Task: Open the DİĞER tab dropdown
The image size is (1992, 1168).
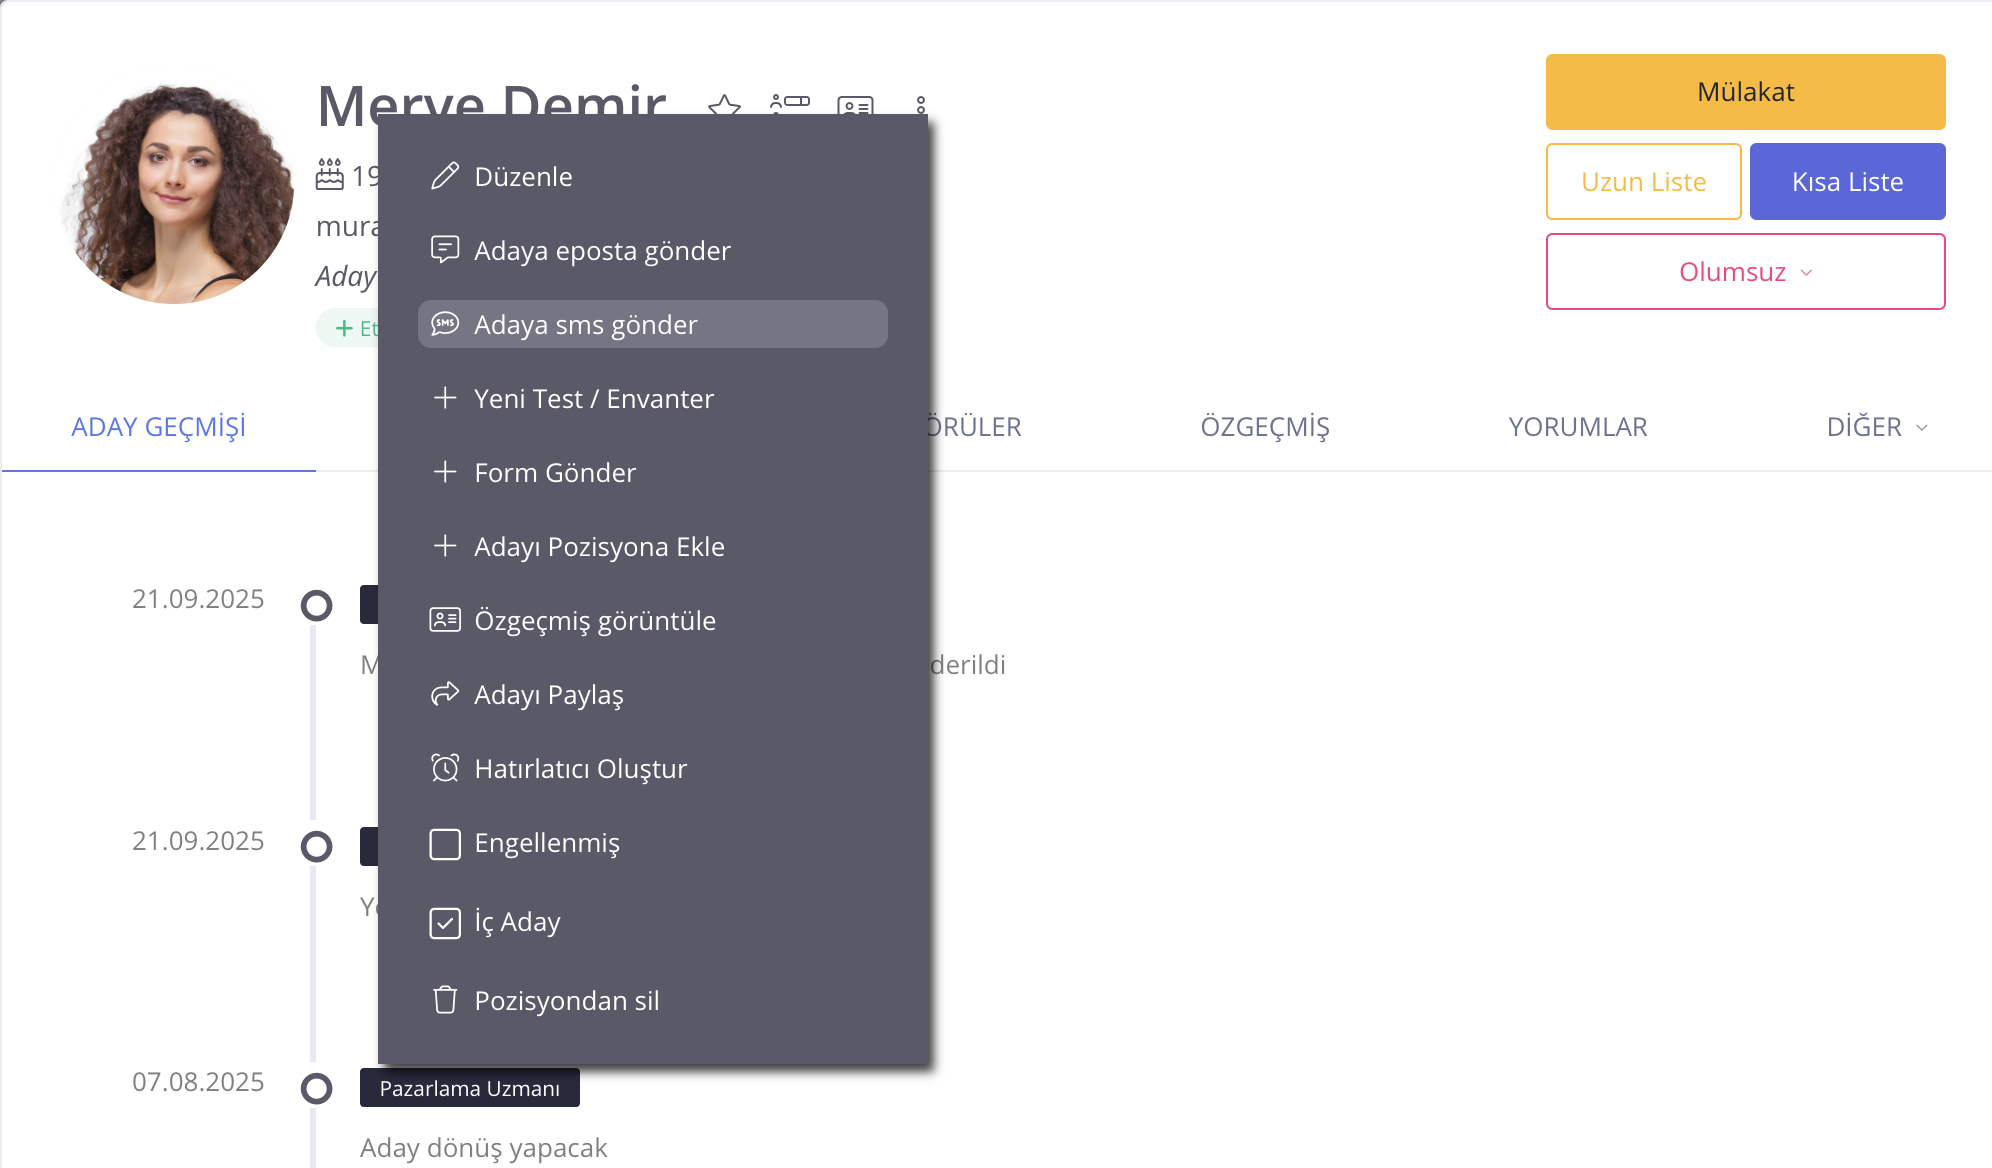Action: pyautogui.click(x=1876, y=427)
